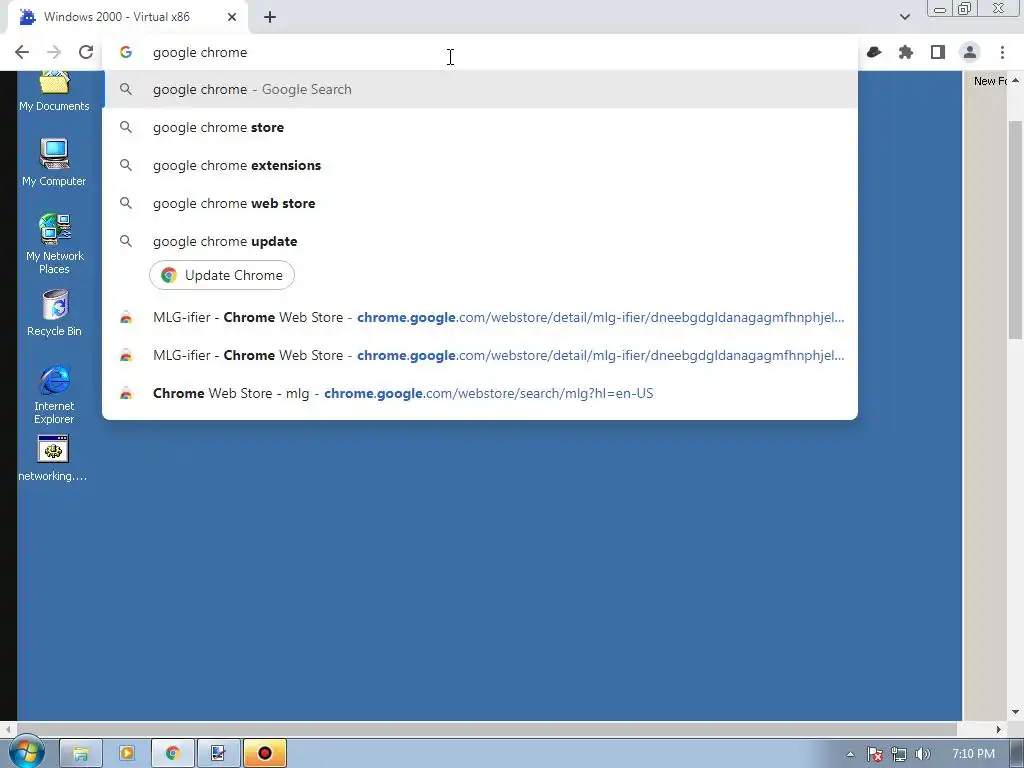The height and width of the screenshot is (768, 1024).
Task: Click the google chrome address bar field
Action: click(x=480, y=52)
